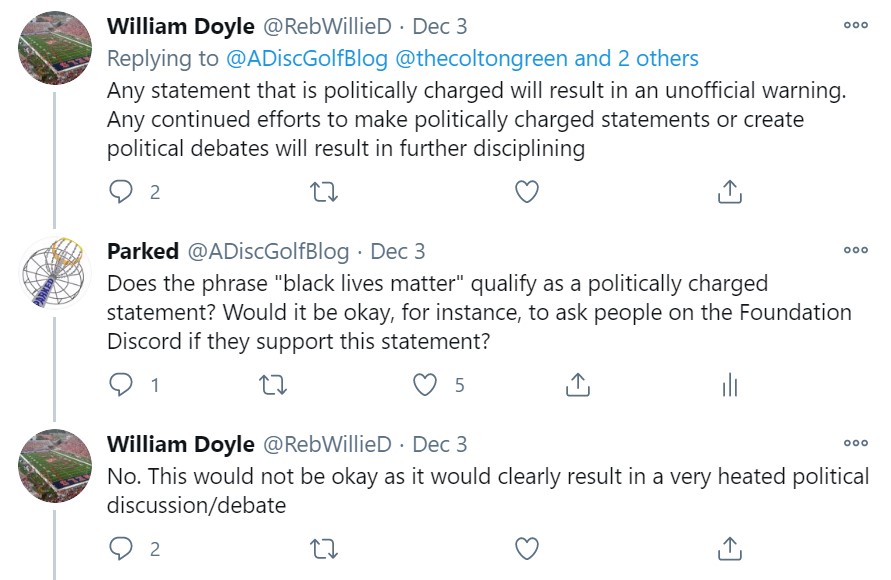This screenshot has height=580, width=891.
Task: Share Parked's tweet
Action: click(577, 384)
